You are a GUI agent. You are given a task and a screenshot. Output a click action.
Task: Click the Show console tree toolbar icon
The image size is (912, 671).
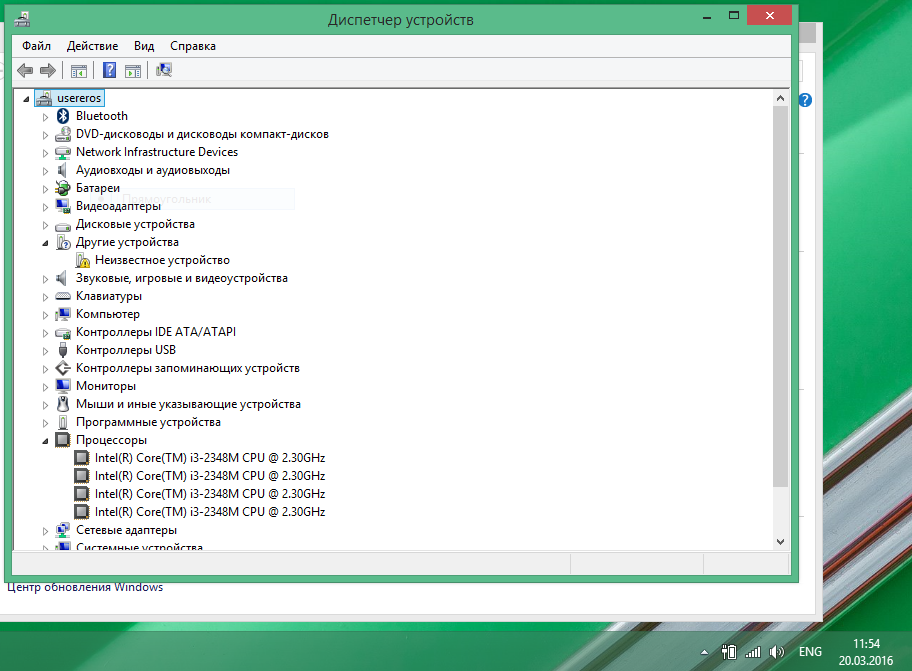coord(79,71)
